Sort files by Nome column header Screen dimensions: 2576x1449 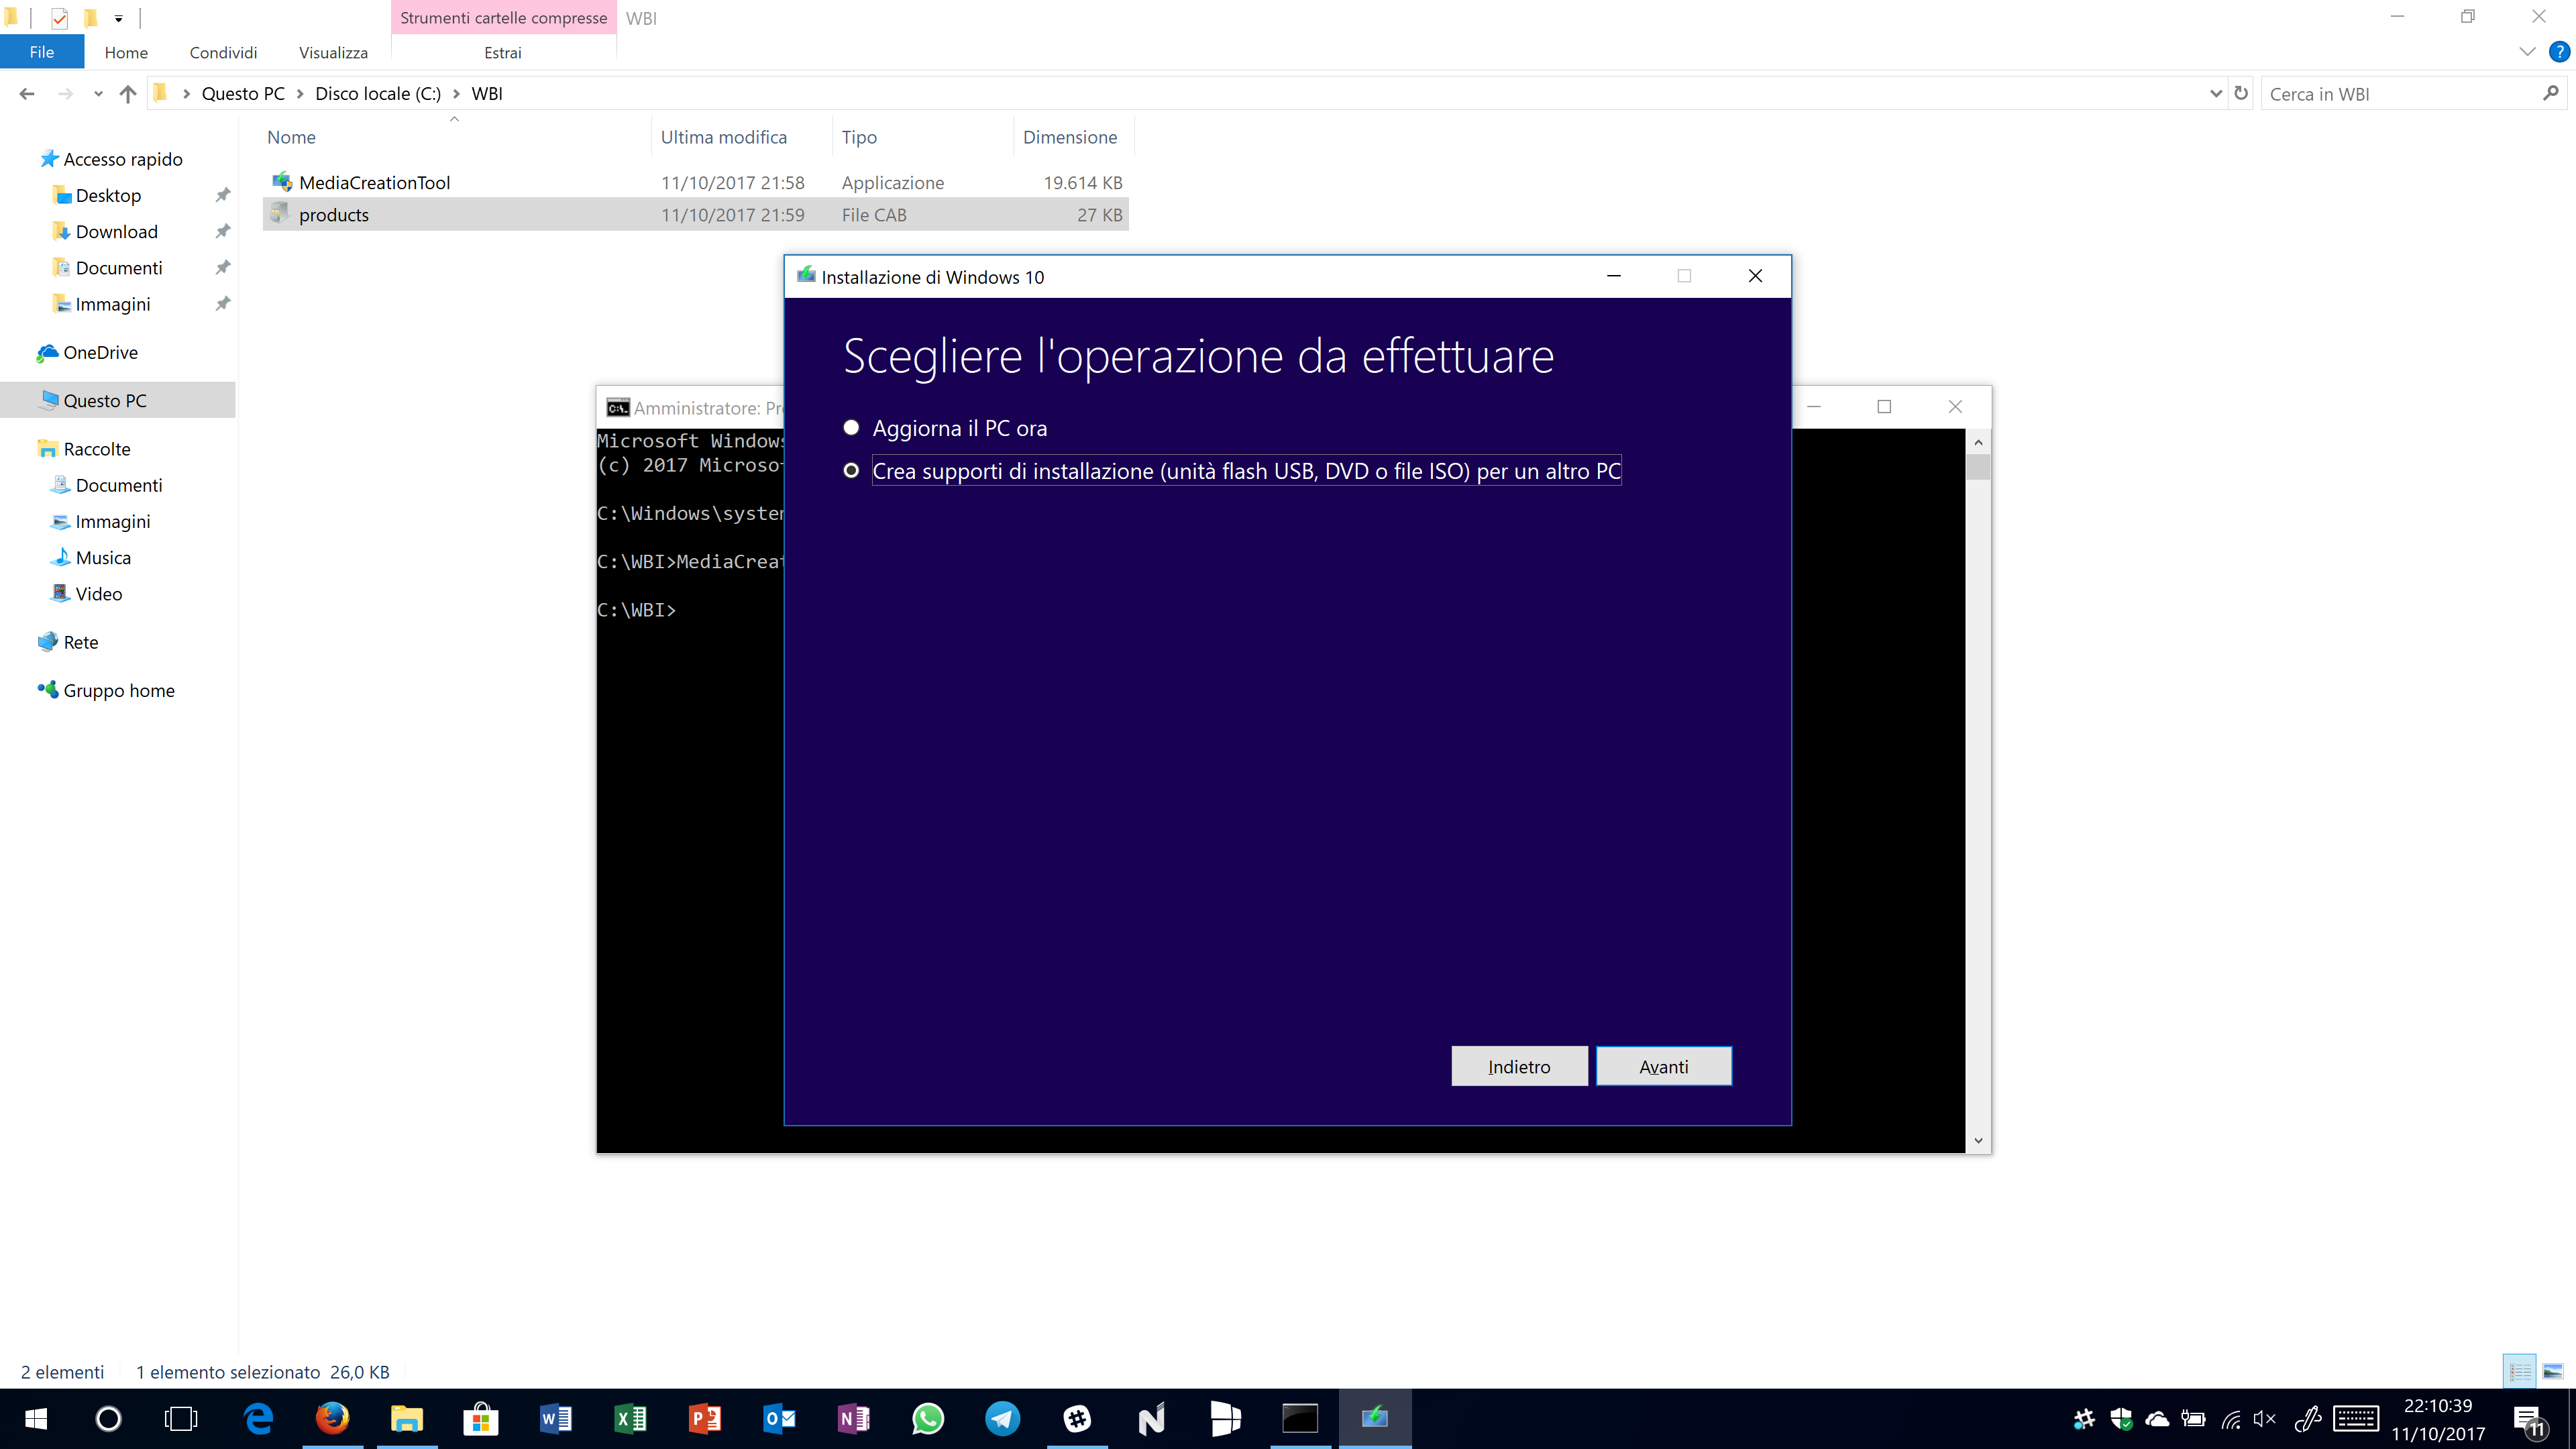(x=291, y=137)
